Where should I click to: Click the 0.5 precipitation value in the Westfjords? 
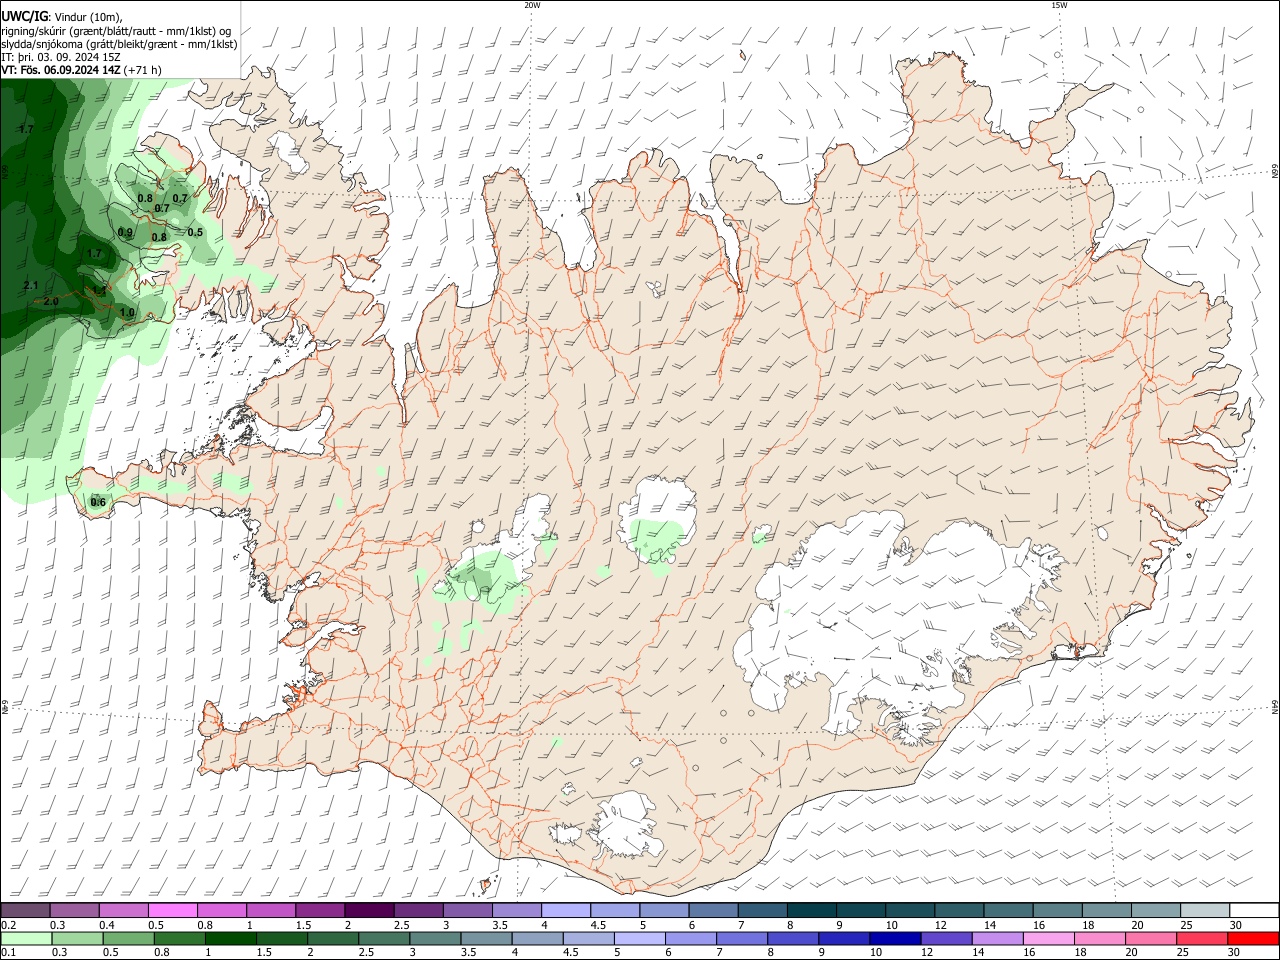(195, 232)
